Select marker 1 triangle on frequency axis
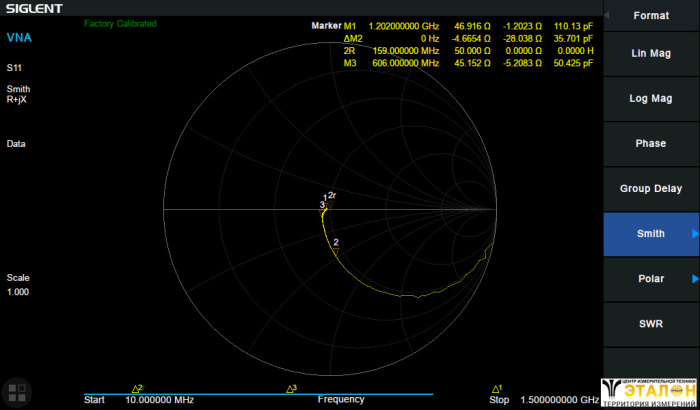The width and height of the screenshot is (700, 410). tap(496, 389)
